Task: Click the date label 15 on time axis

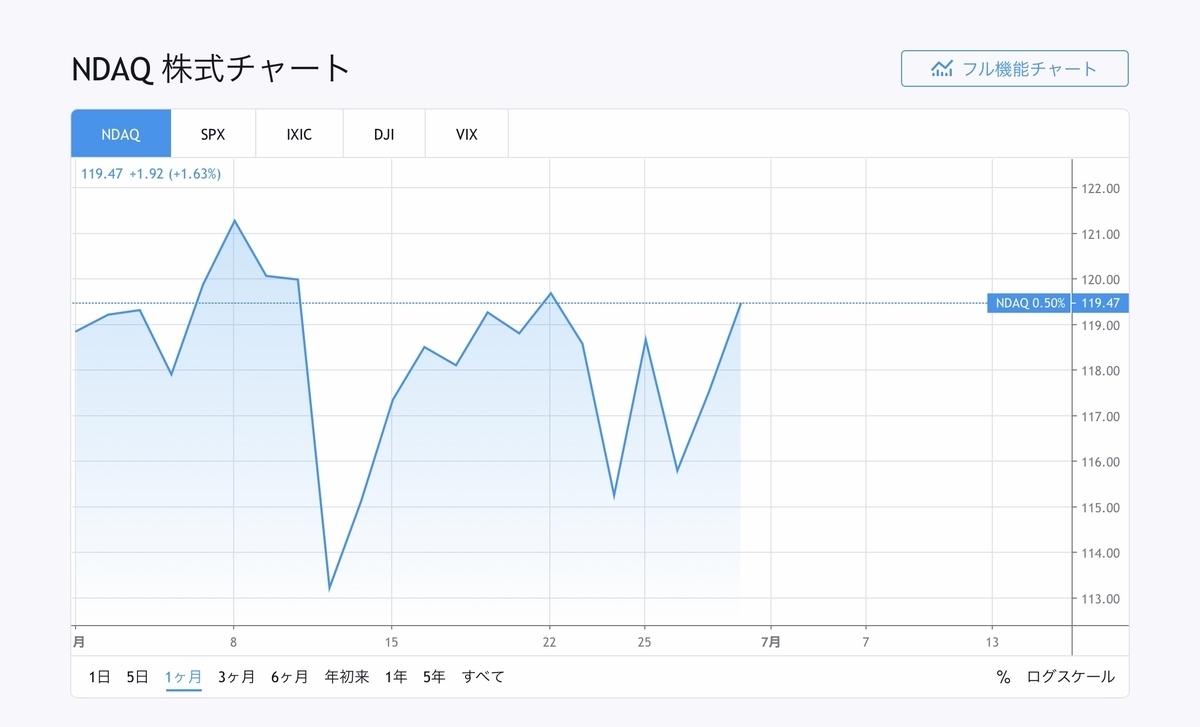Action: (x=392, y=641)
